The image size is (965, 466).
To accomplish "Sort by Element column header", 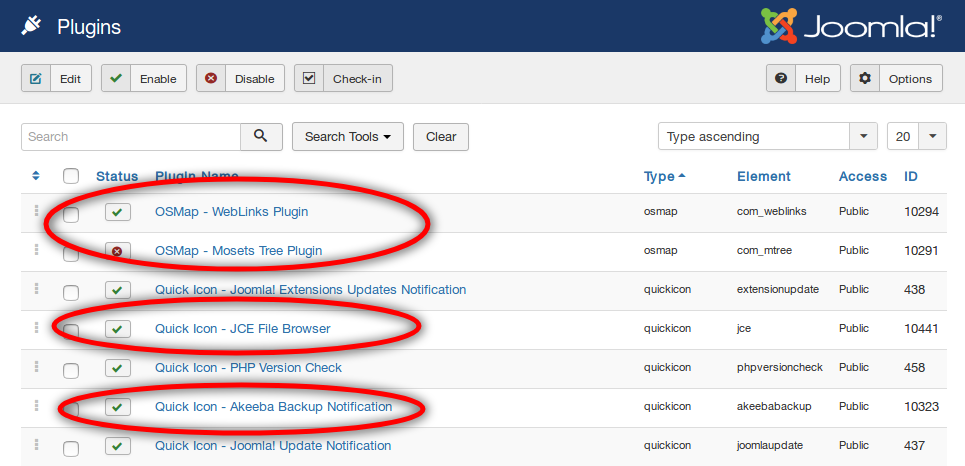I will 764,176.
